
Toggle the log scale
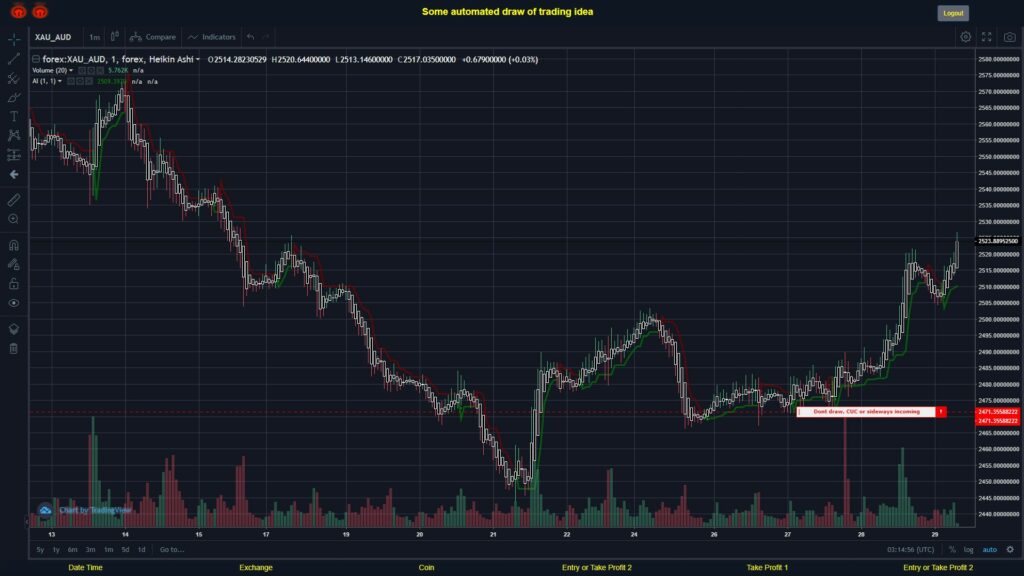coord(968,550)
